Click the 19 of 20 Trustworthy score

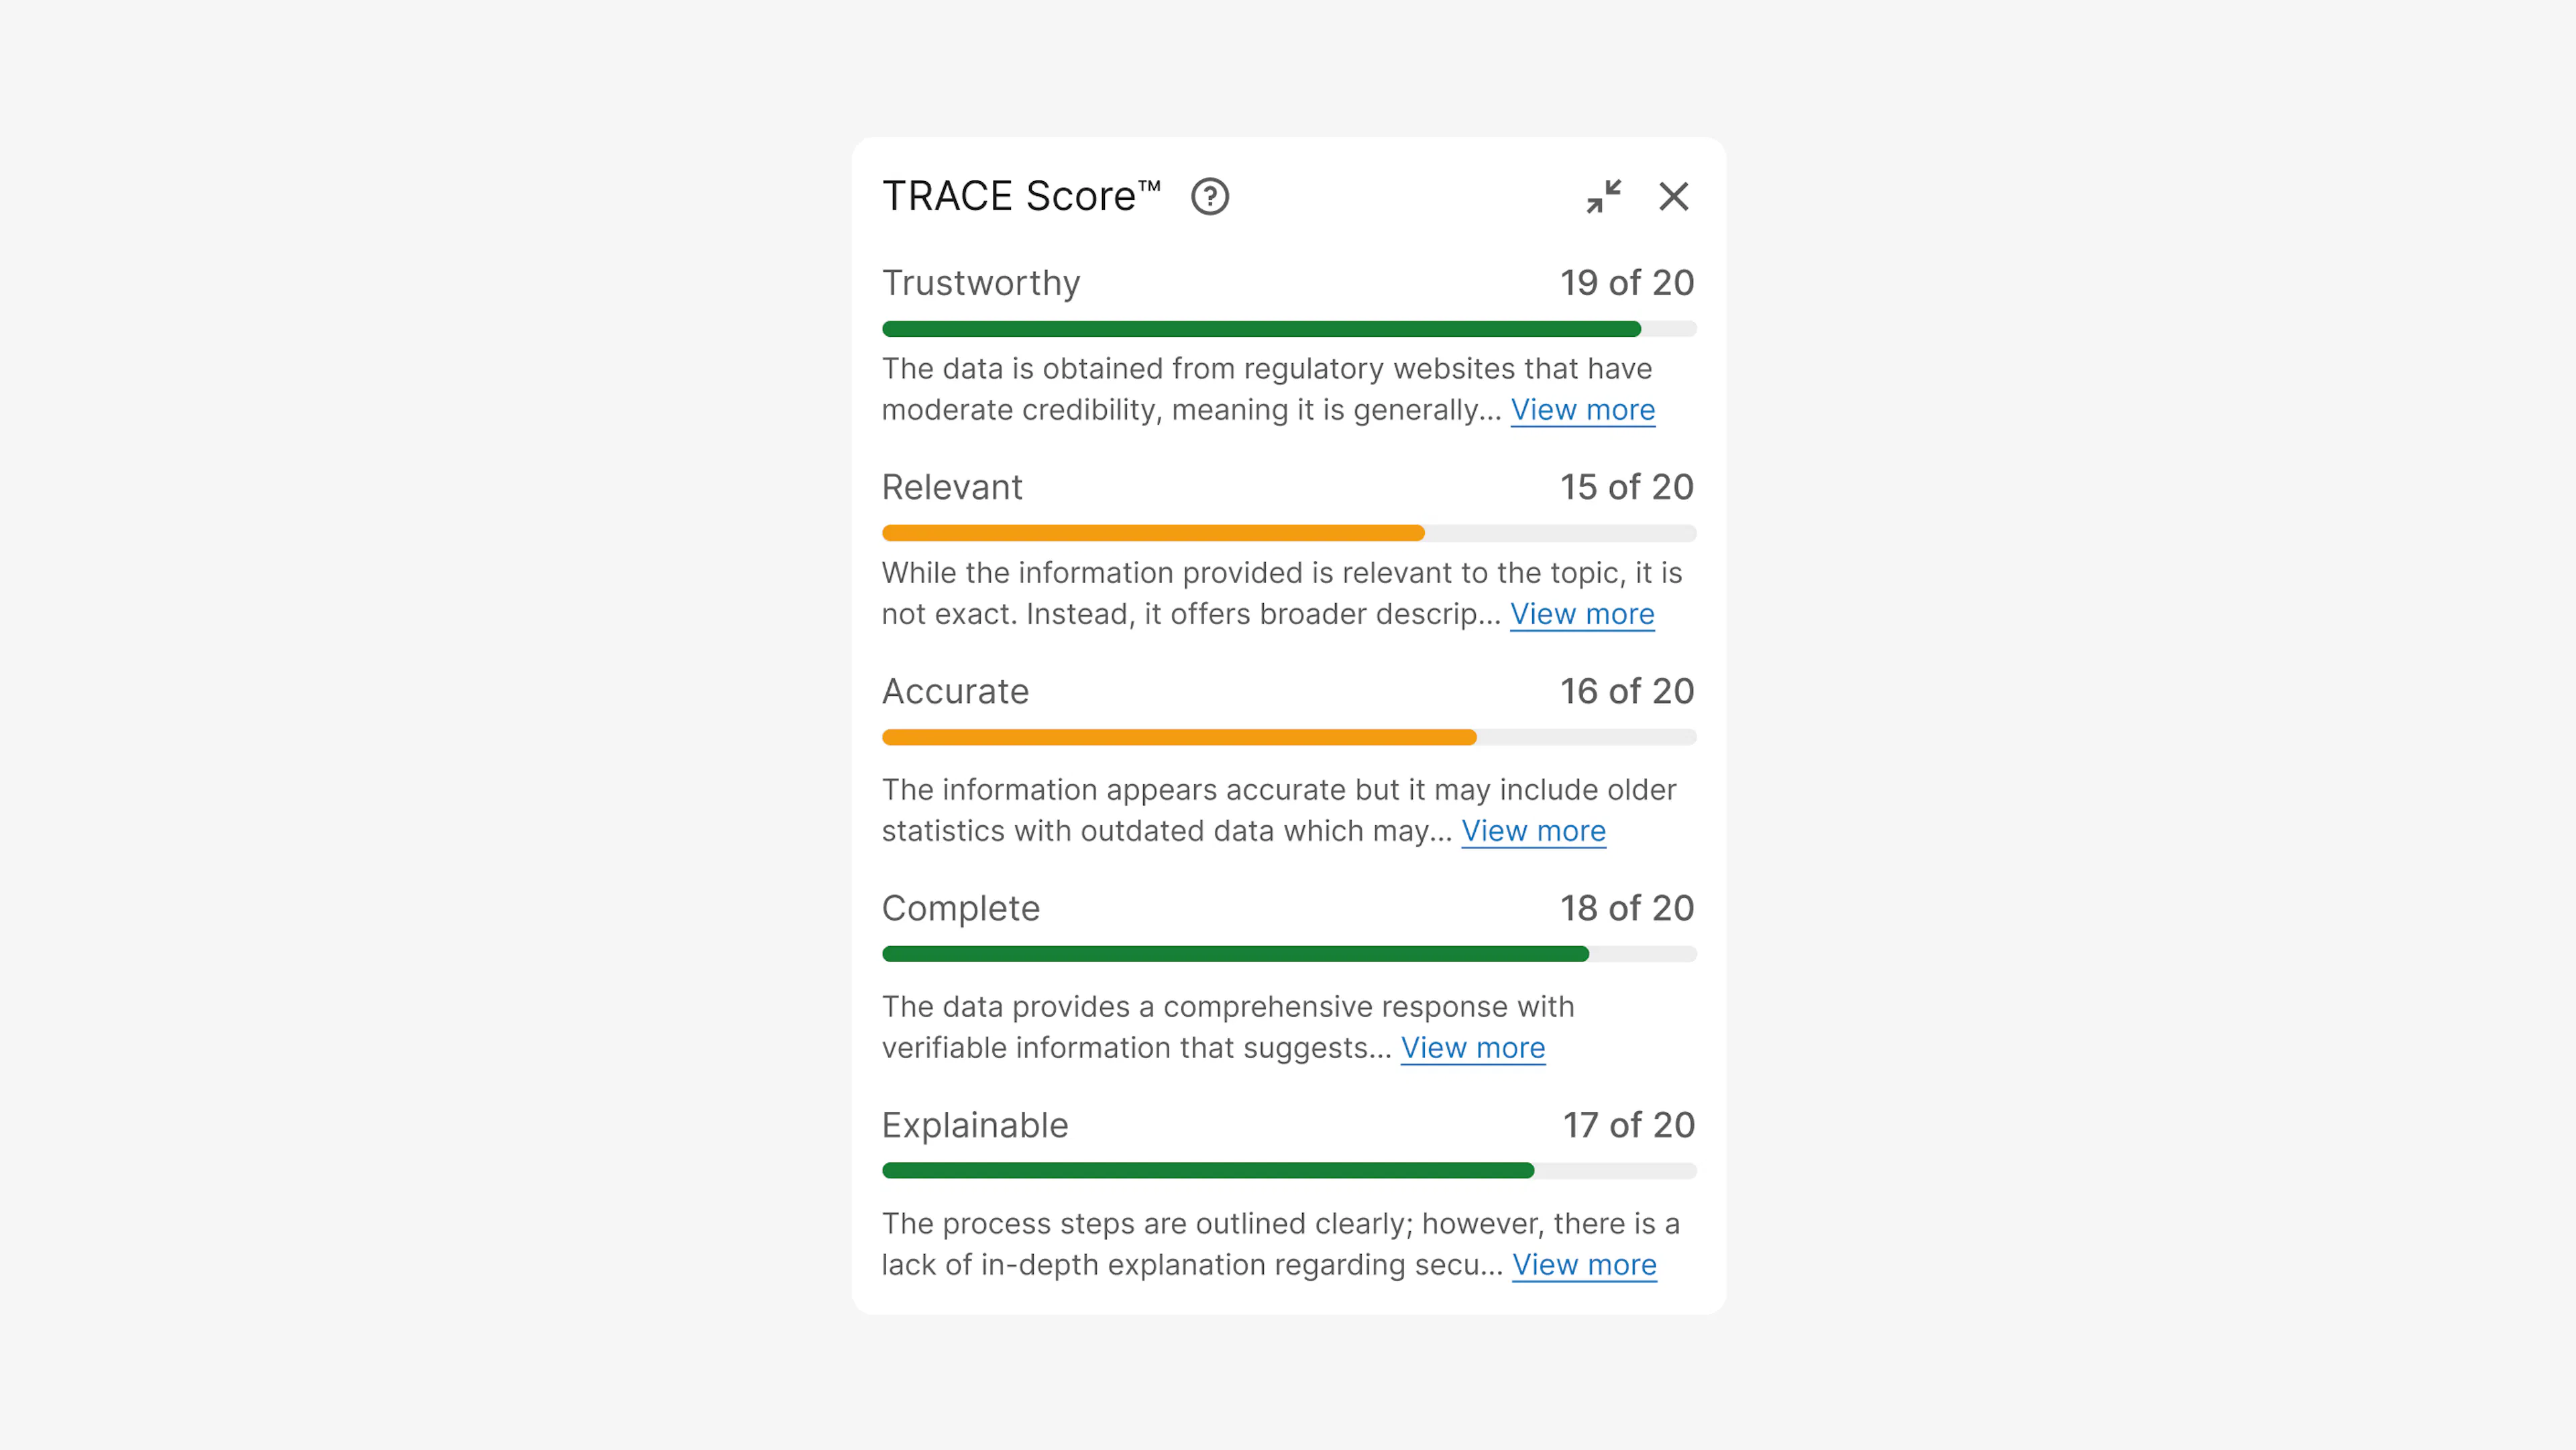click(x=1626, y=283)
